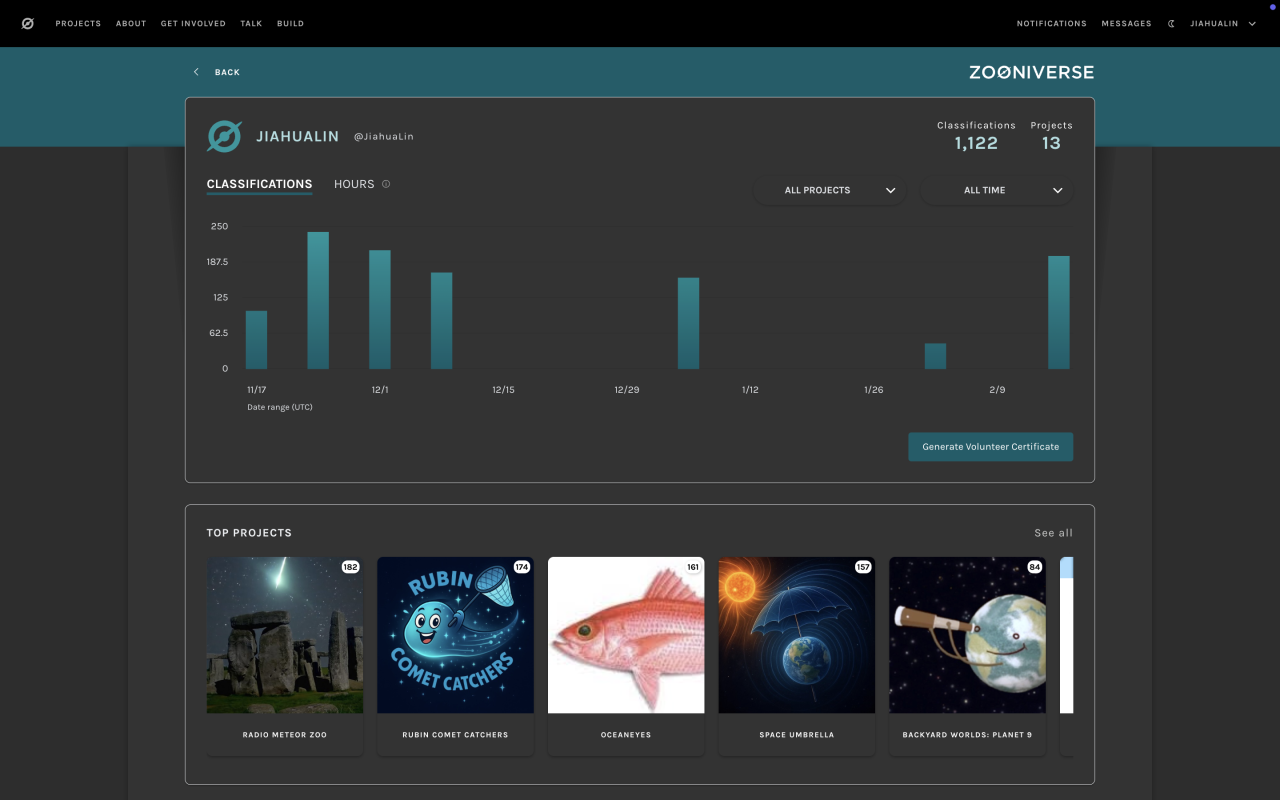
Task: Click the 161 badge on OceanEyes
Action: pos(693,567)
